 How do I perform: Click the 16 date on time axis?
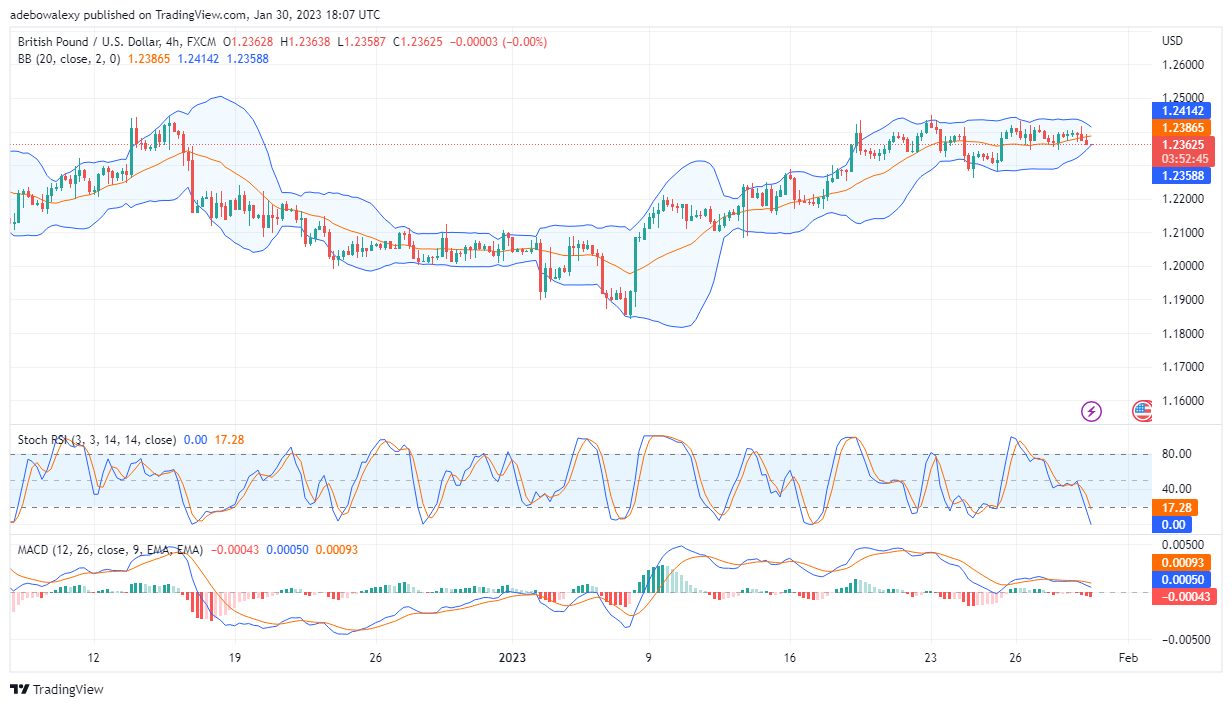[x=790, y=658]
